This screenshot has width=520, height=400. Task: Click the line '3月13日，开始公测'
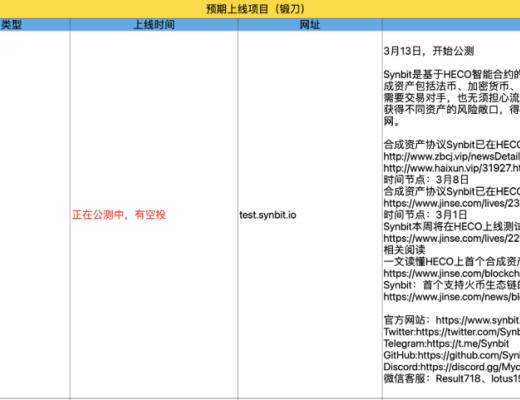[x=429, y=51]
